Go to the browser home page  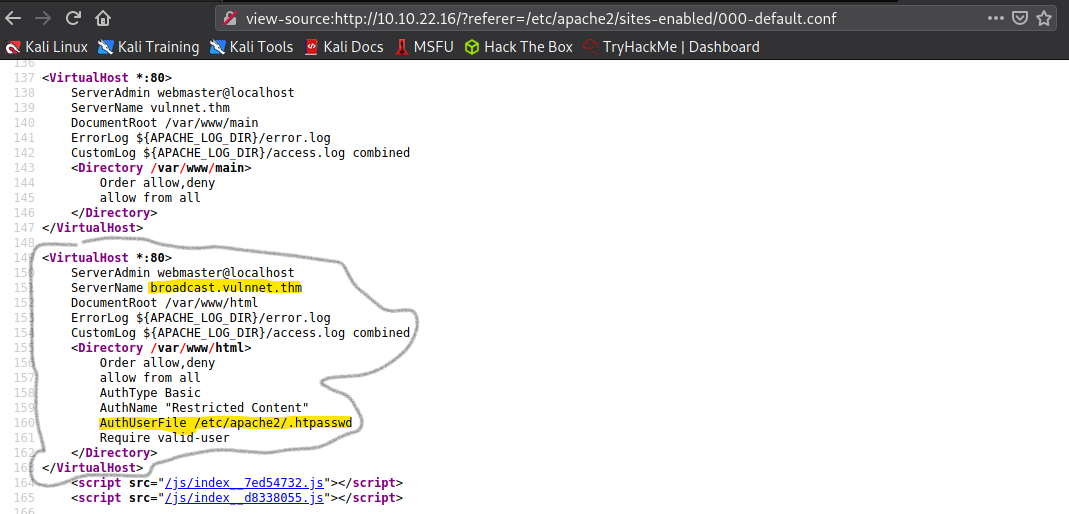coord(103,18)
